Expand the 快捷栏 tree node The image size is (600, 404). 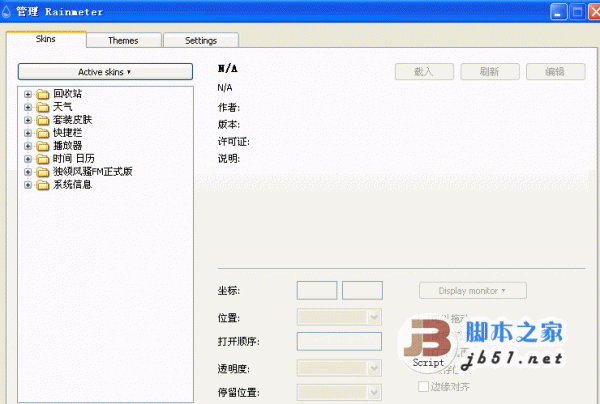pos(28,133)
